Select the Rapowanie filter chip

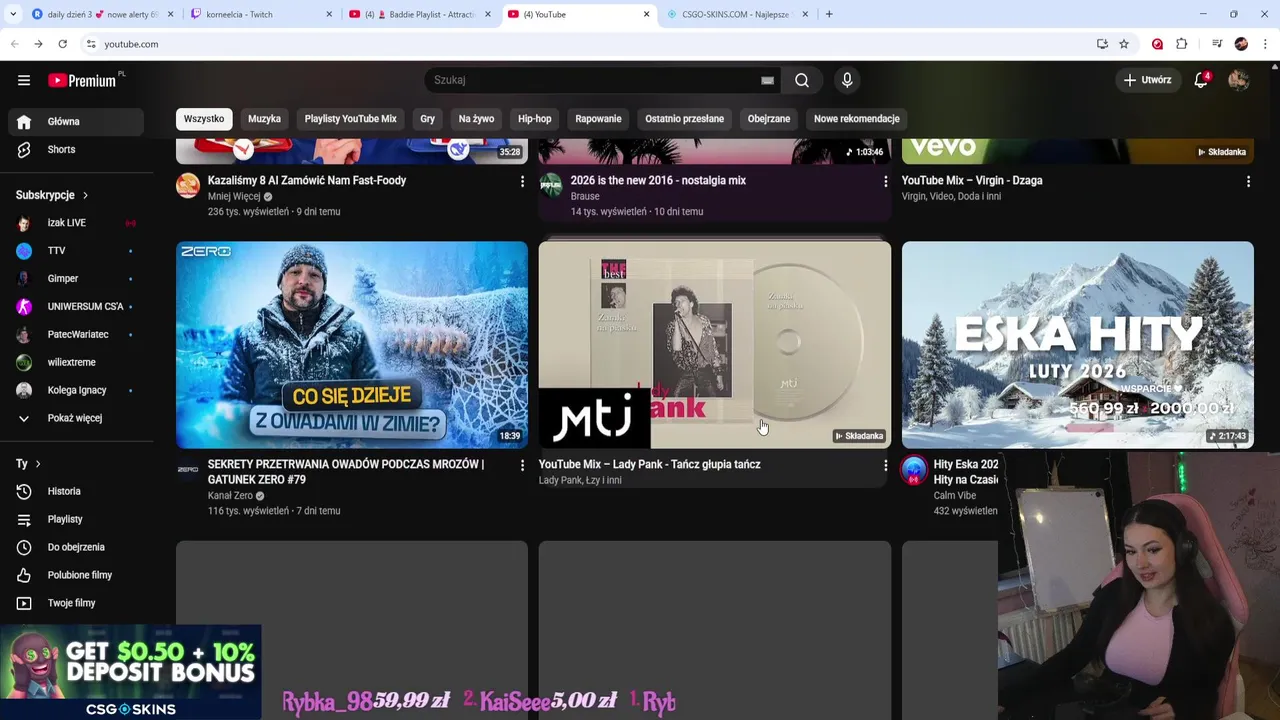click(x=598, y=119)
